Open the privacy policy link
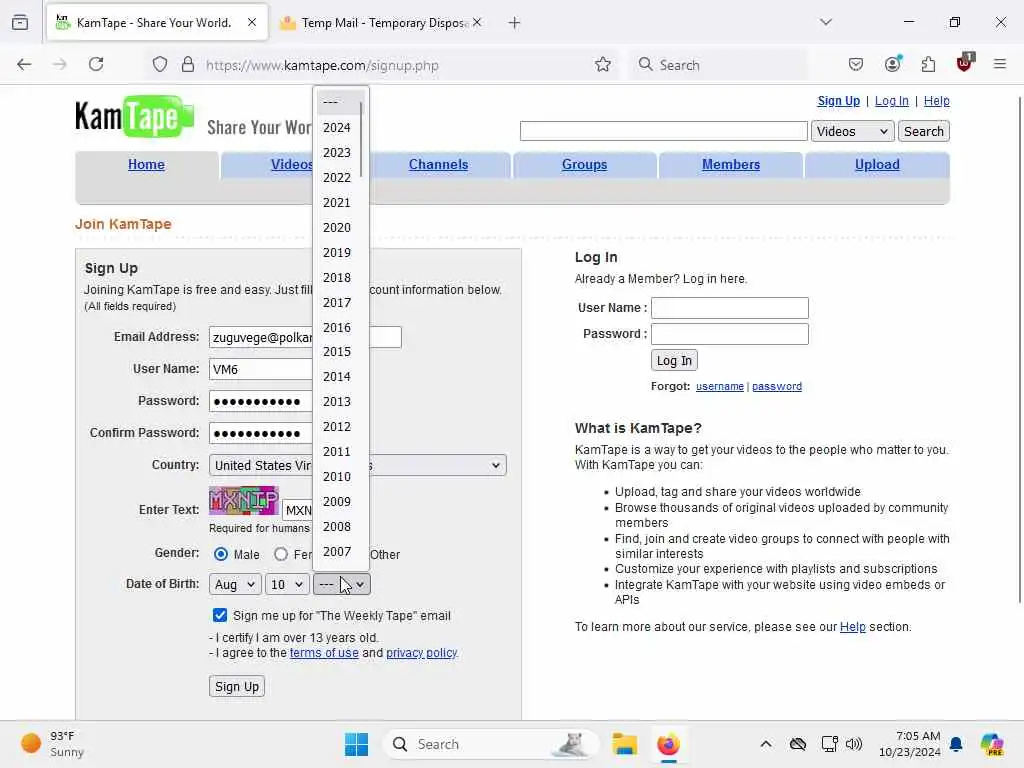The width and height of the screenshot is (1024, 768). pos(421,652)
